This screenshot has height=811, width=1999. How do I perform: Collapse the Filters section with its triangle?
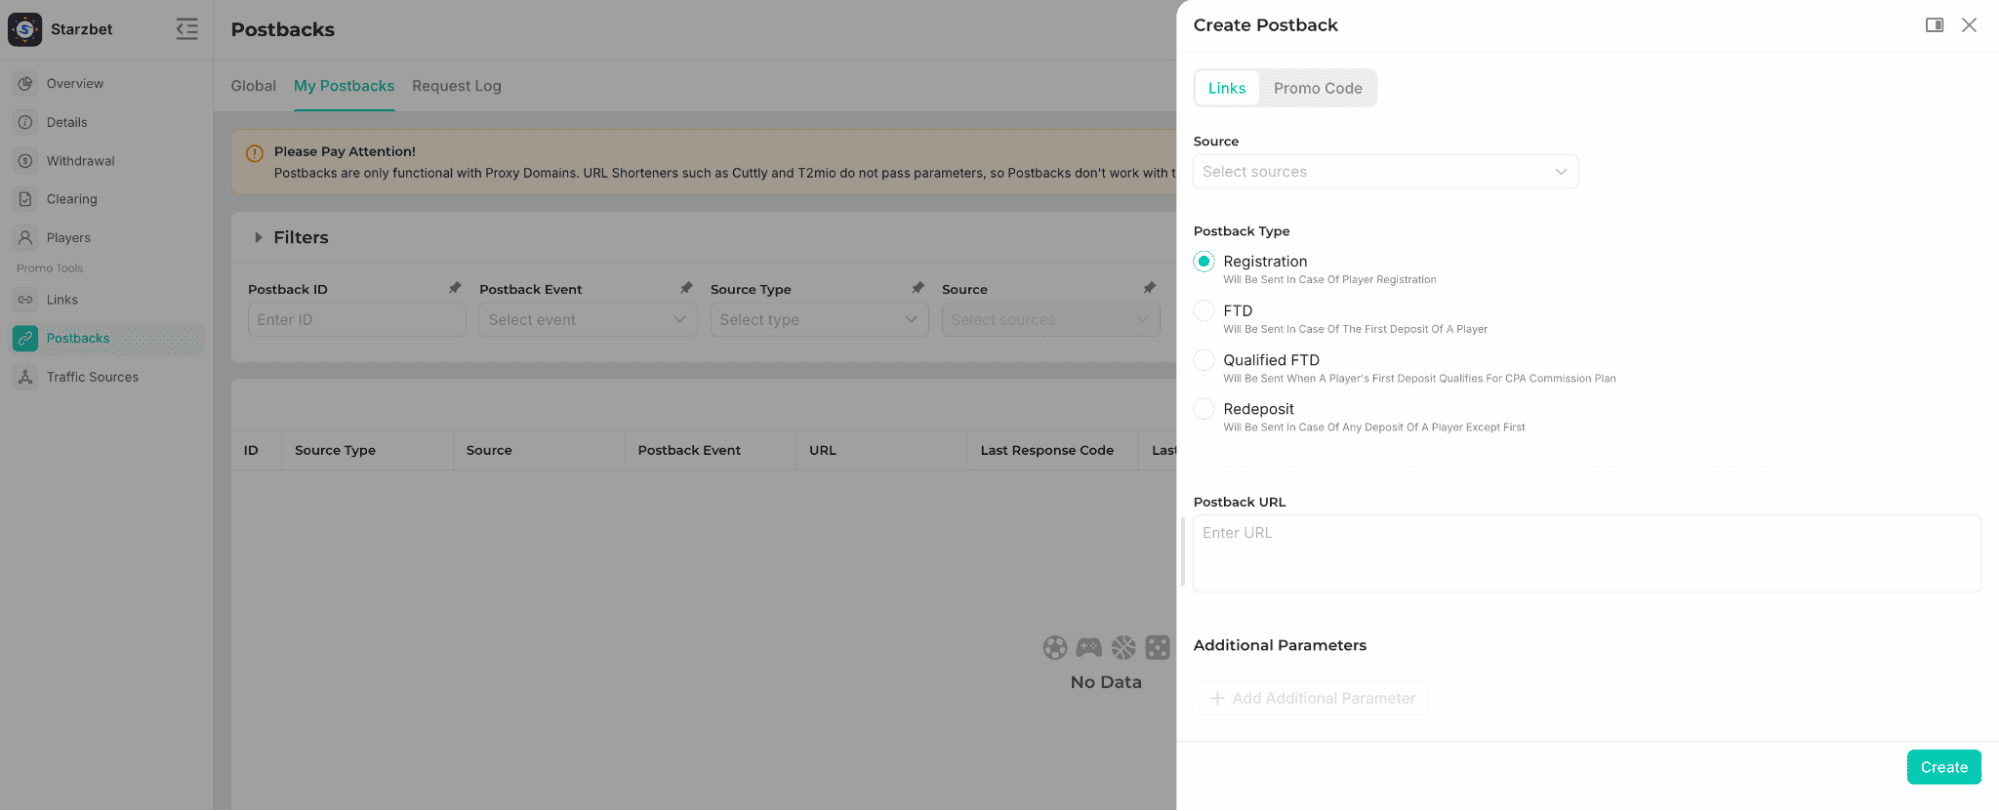[258, 238]
